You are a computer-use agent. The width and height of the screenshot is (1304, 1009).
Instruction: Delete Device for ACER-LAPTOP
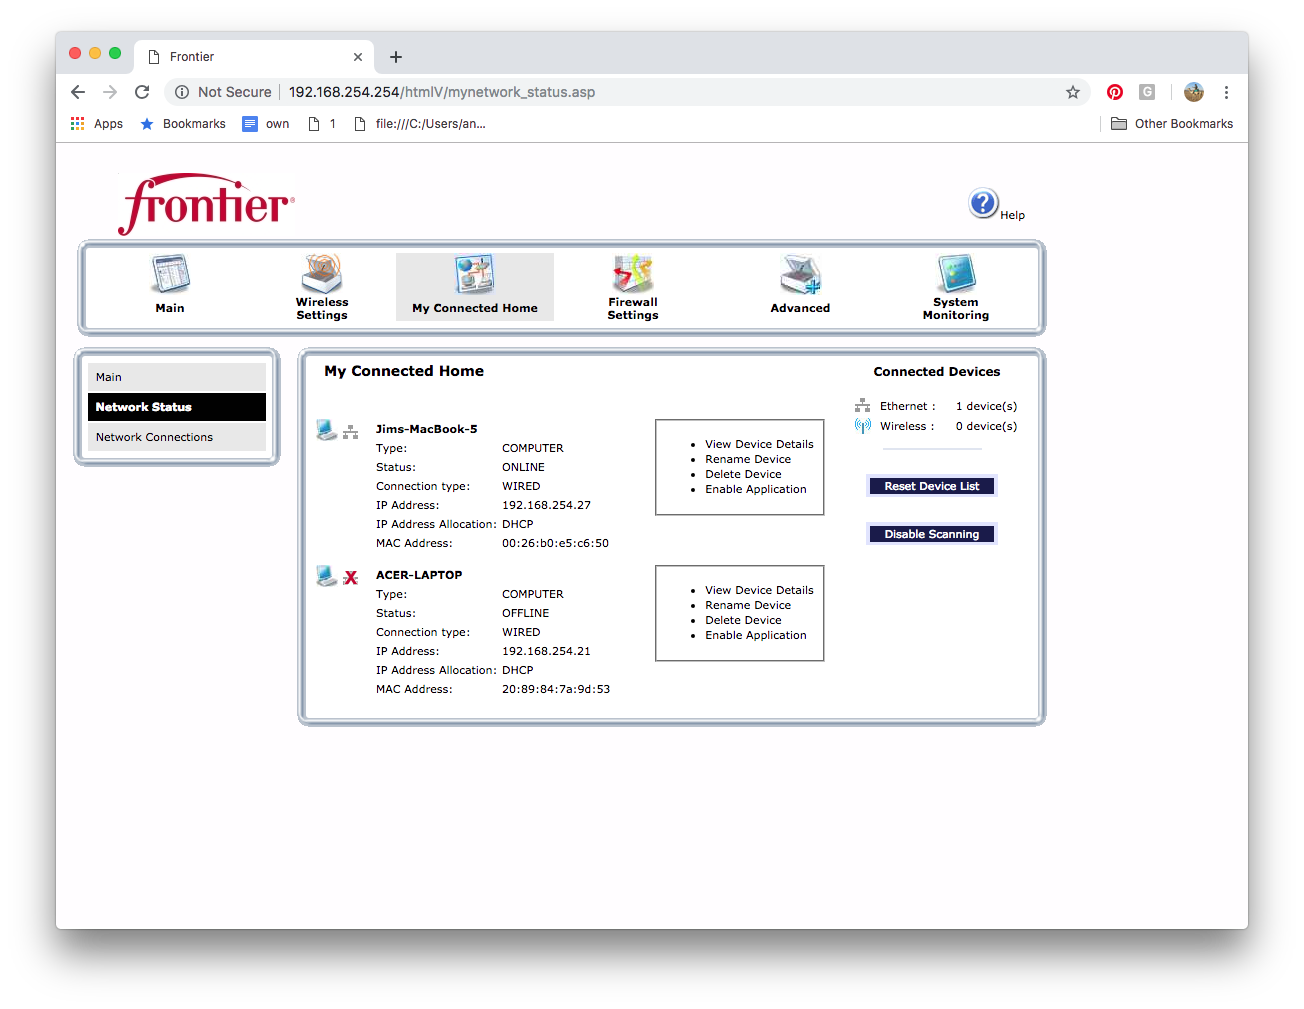click(x=743, y=620)
